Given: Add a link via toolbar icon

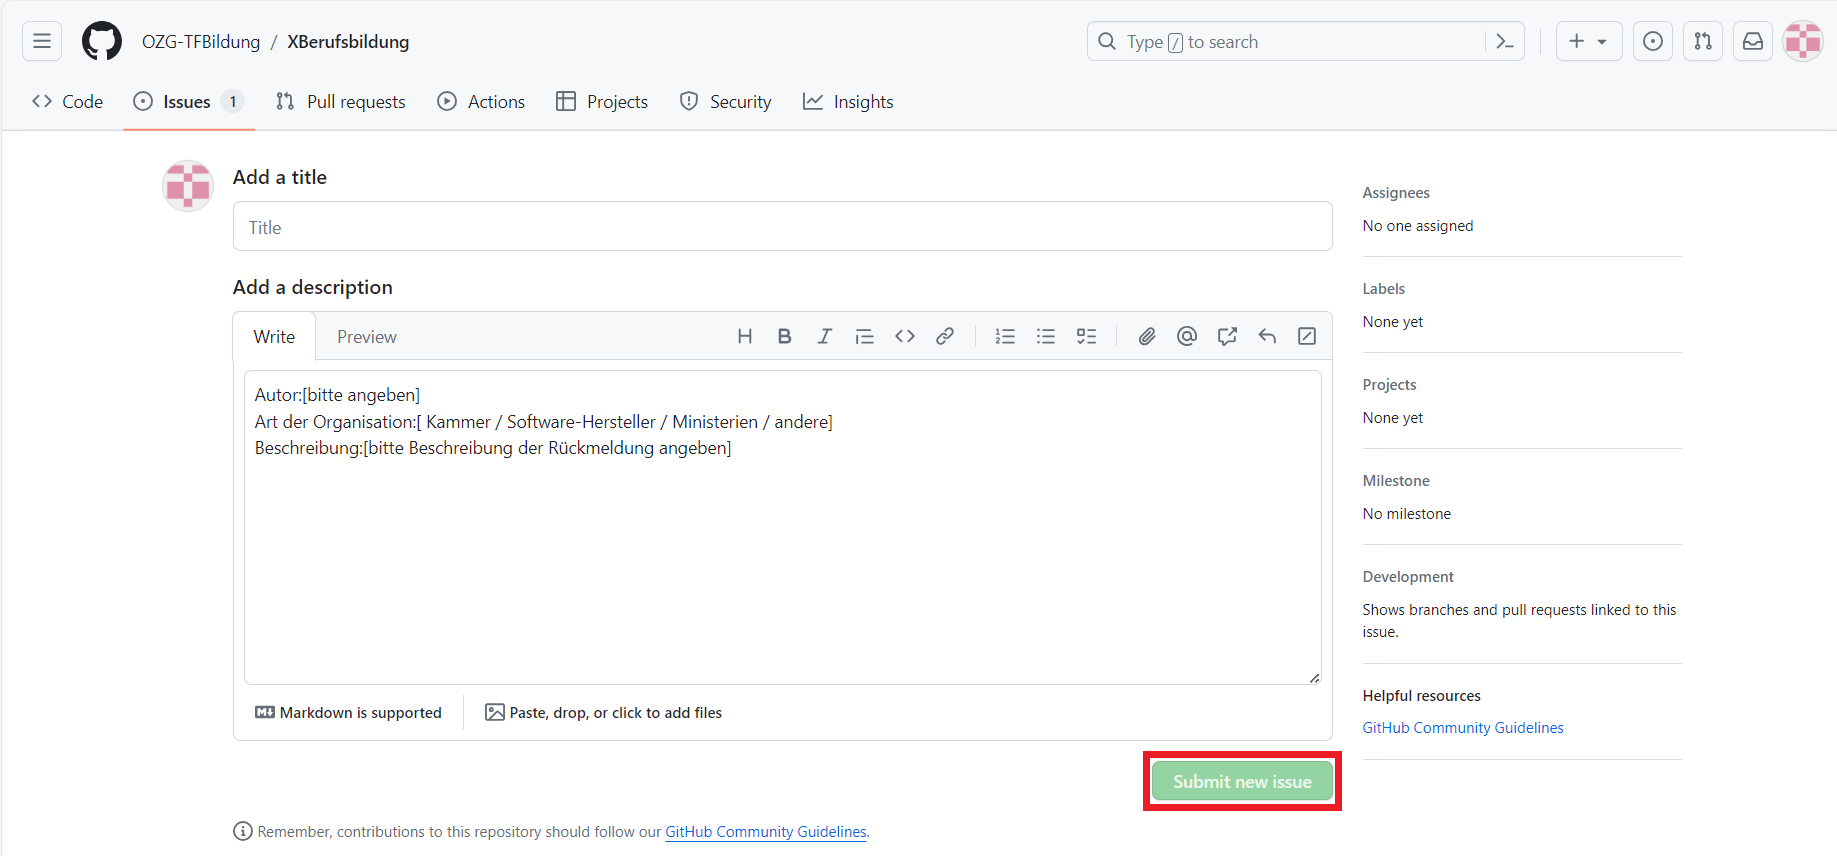Looking at the screenshot, I should click(945, 336).
